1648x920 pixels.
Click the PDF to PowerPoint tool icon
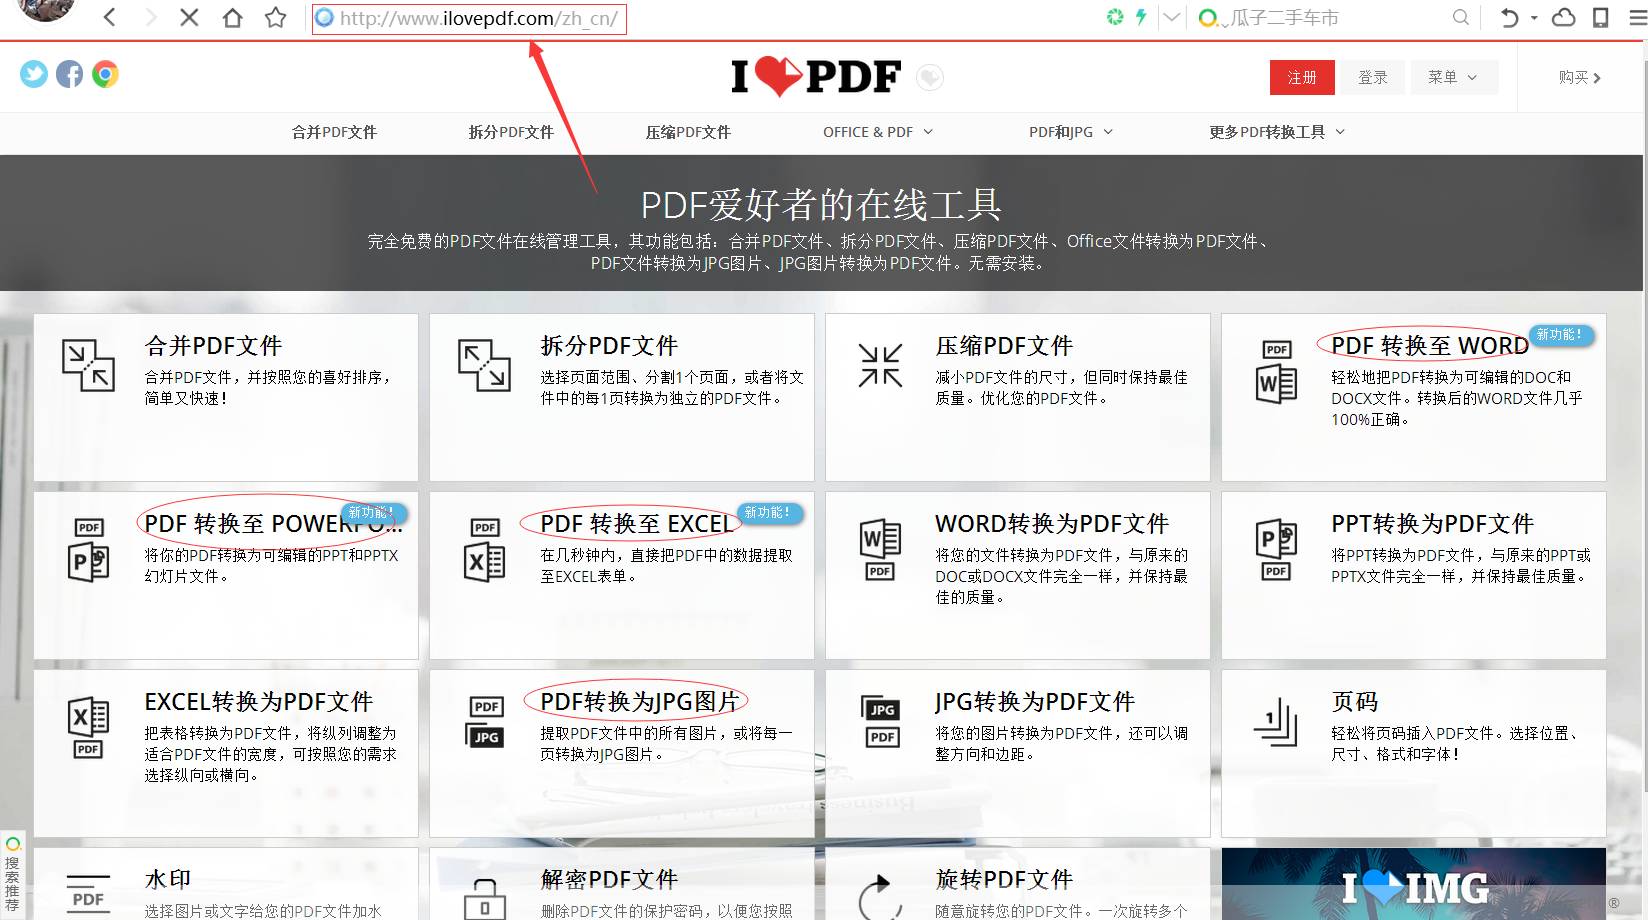pyautogui.click(x=88, y=549)
